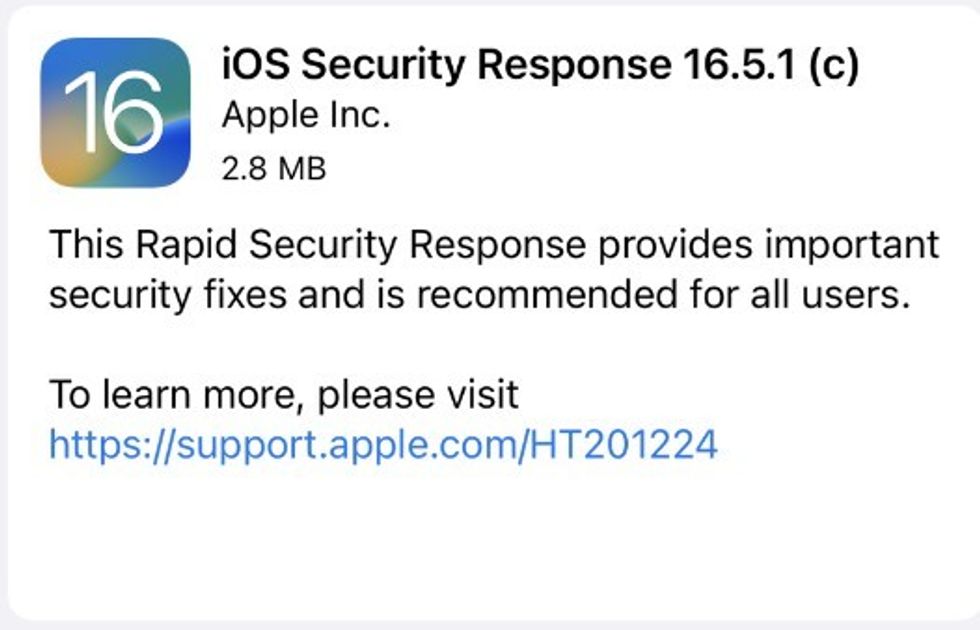Click the word 'provides' in description
This screenshot has height=630, width=980.
click(666, 245)
